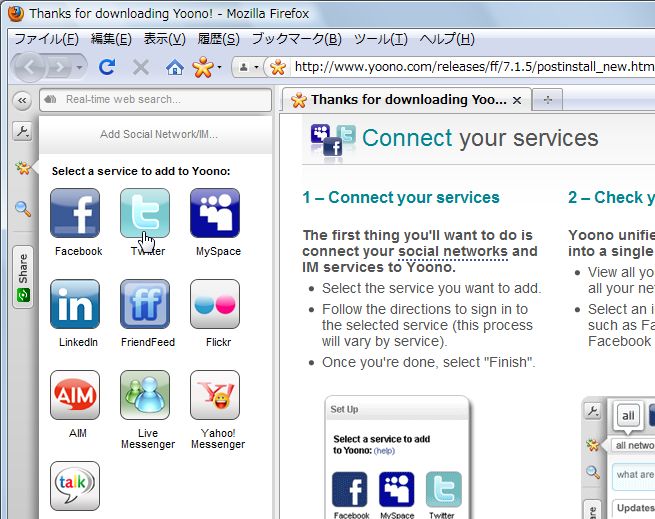This screenshot has height=519, width=655.
Task: Add the Facebook service to Yoono
Action: [75, 213]
